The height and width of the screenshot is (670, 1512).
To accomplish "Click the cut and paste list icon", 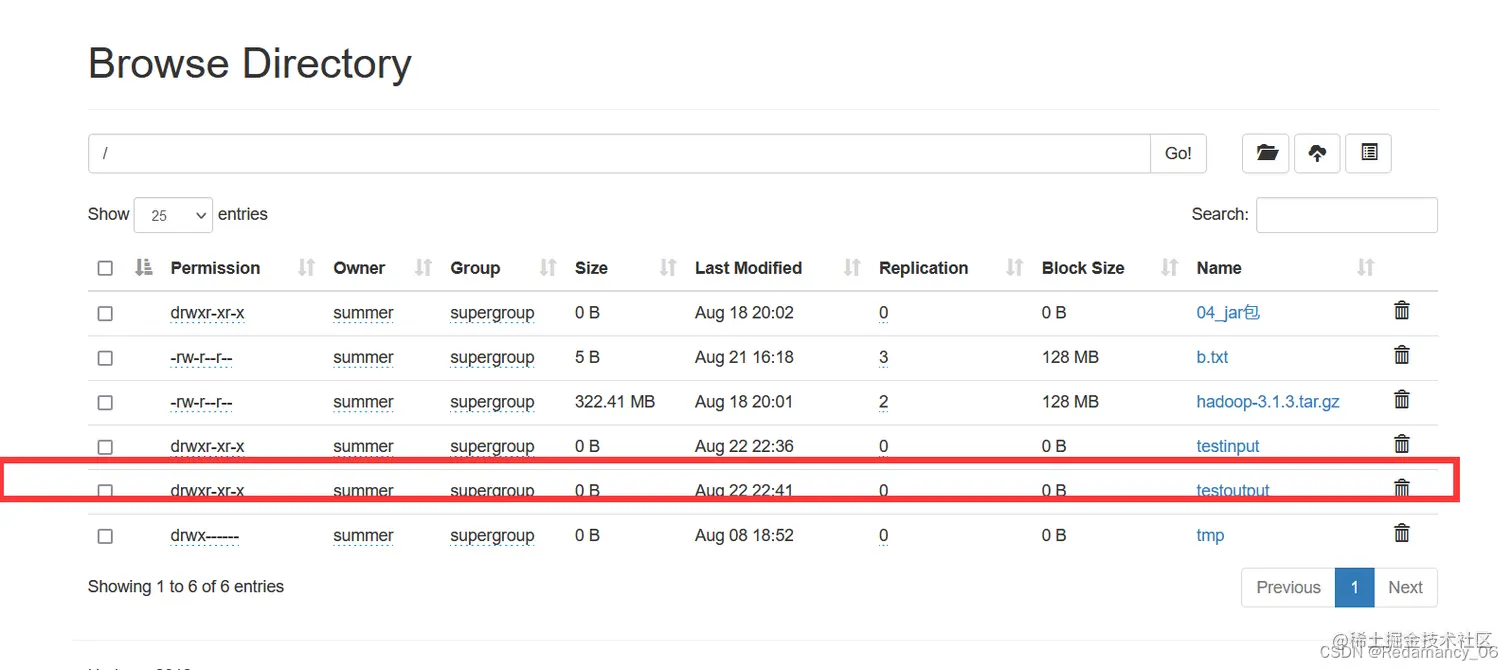I will click(x=1369, y=153).
